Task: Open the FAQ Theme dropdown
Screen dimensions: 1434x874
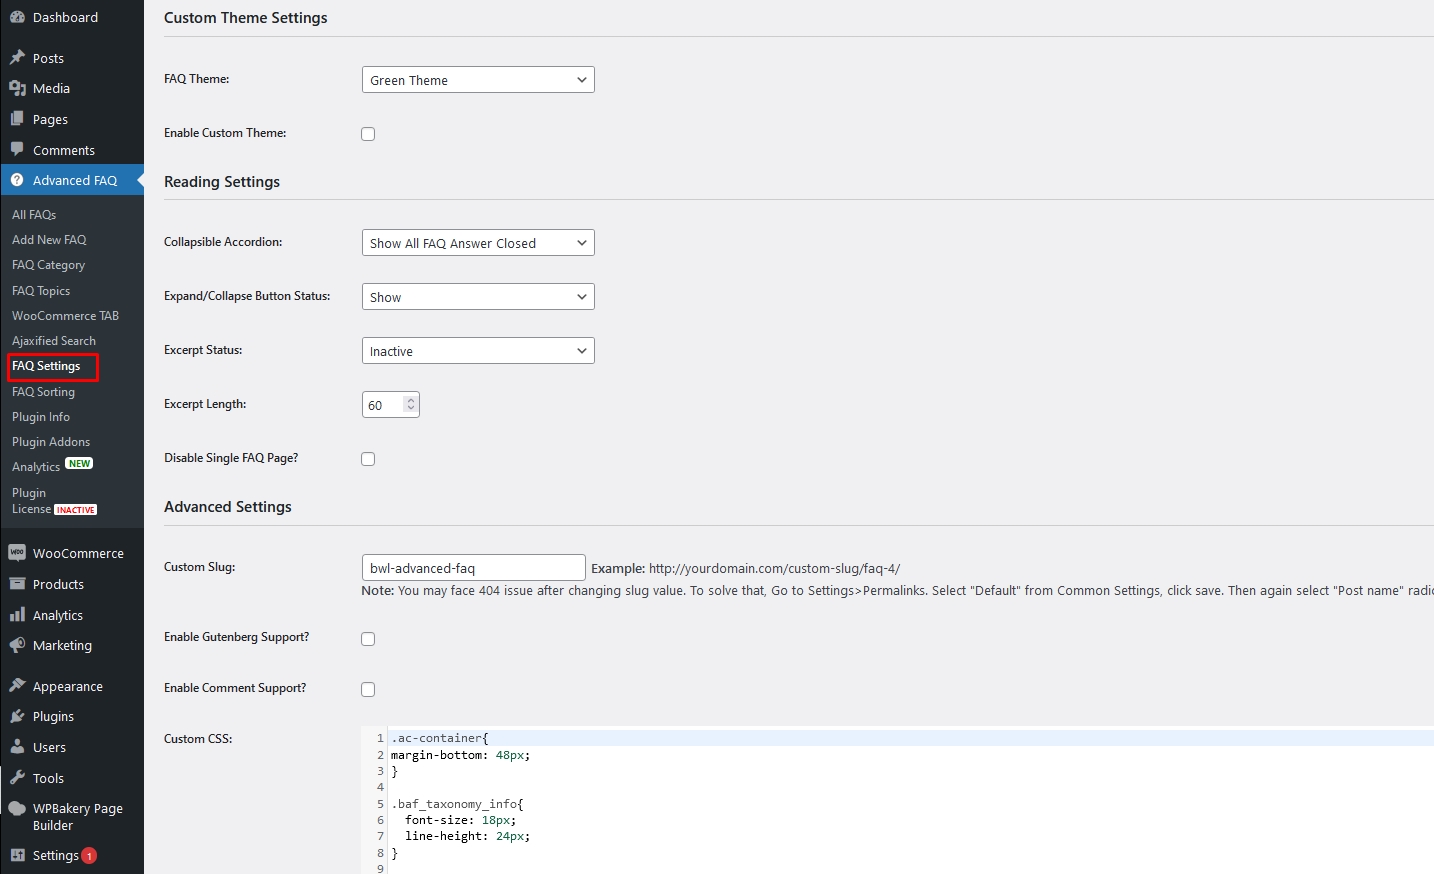Action: (x=478, y=80)
